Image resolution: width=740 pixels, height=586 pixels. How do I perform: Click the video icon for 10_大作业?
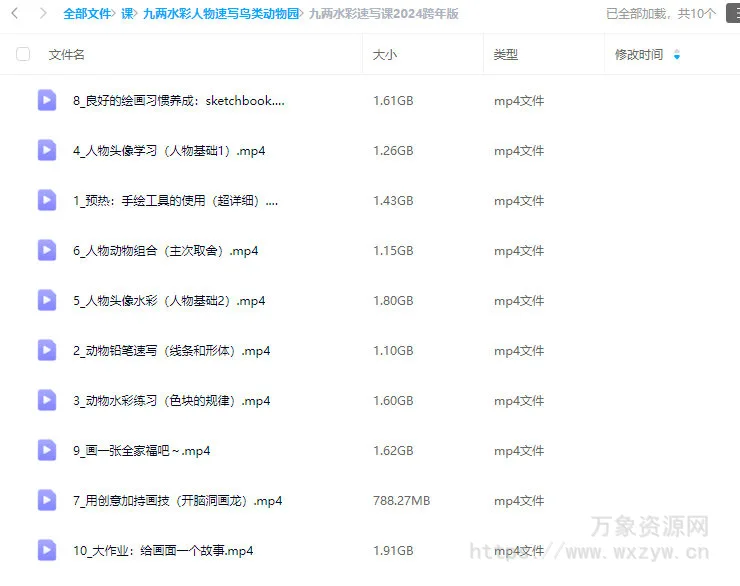pos(47,550)
